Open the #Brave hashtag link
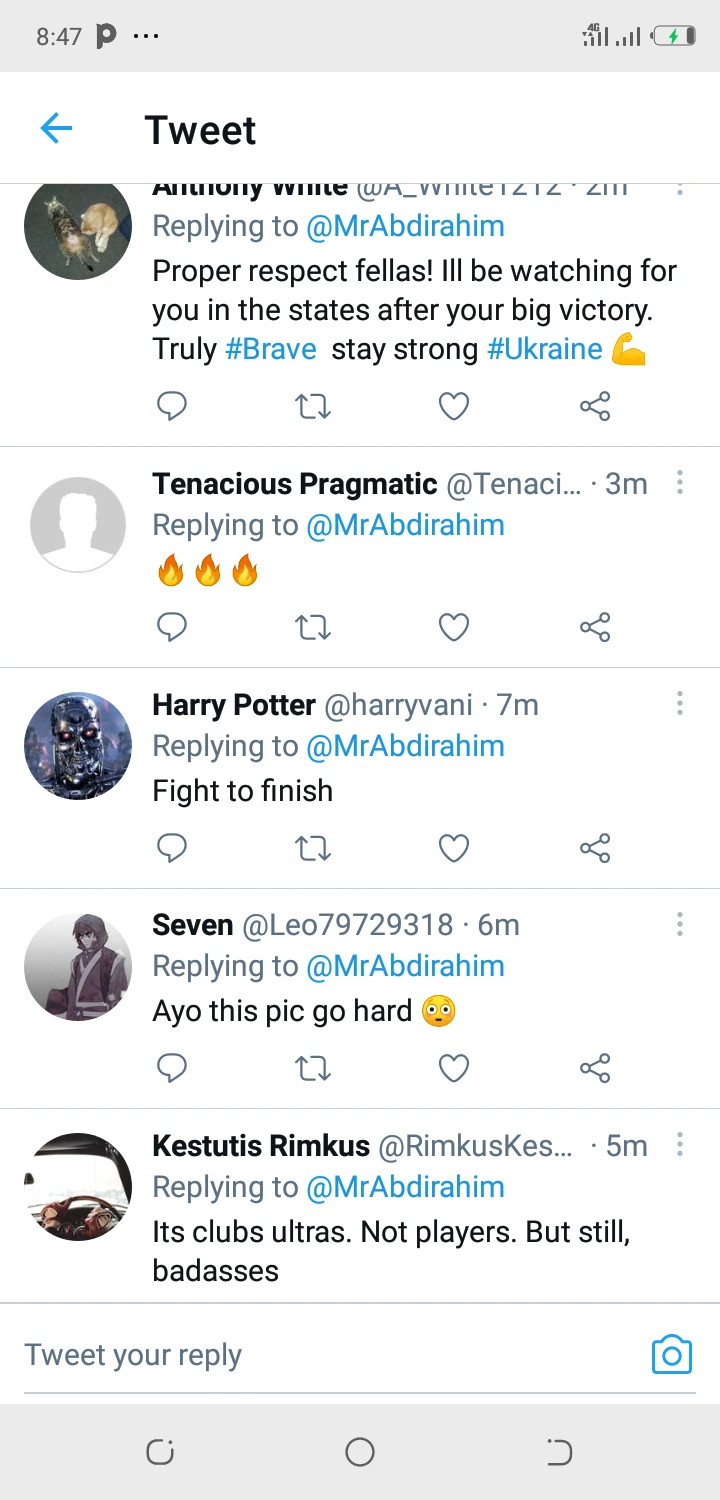This screenshot has width=720, height=1500. pos(271,349)
